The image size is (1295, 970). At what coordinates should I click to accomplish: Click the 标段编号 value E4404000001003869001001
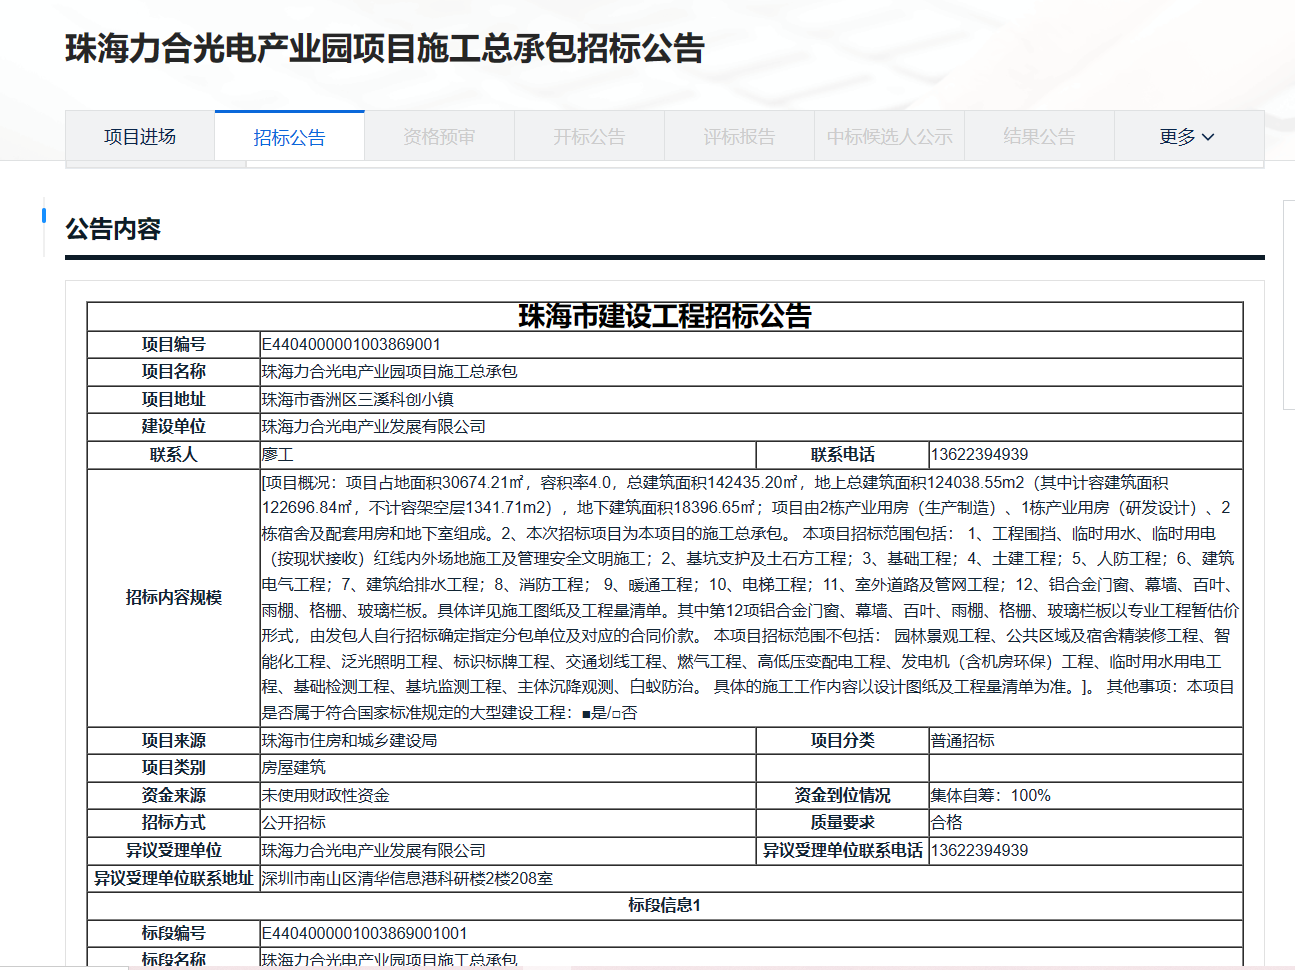coord(364,934)
